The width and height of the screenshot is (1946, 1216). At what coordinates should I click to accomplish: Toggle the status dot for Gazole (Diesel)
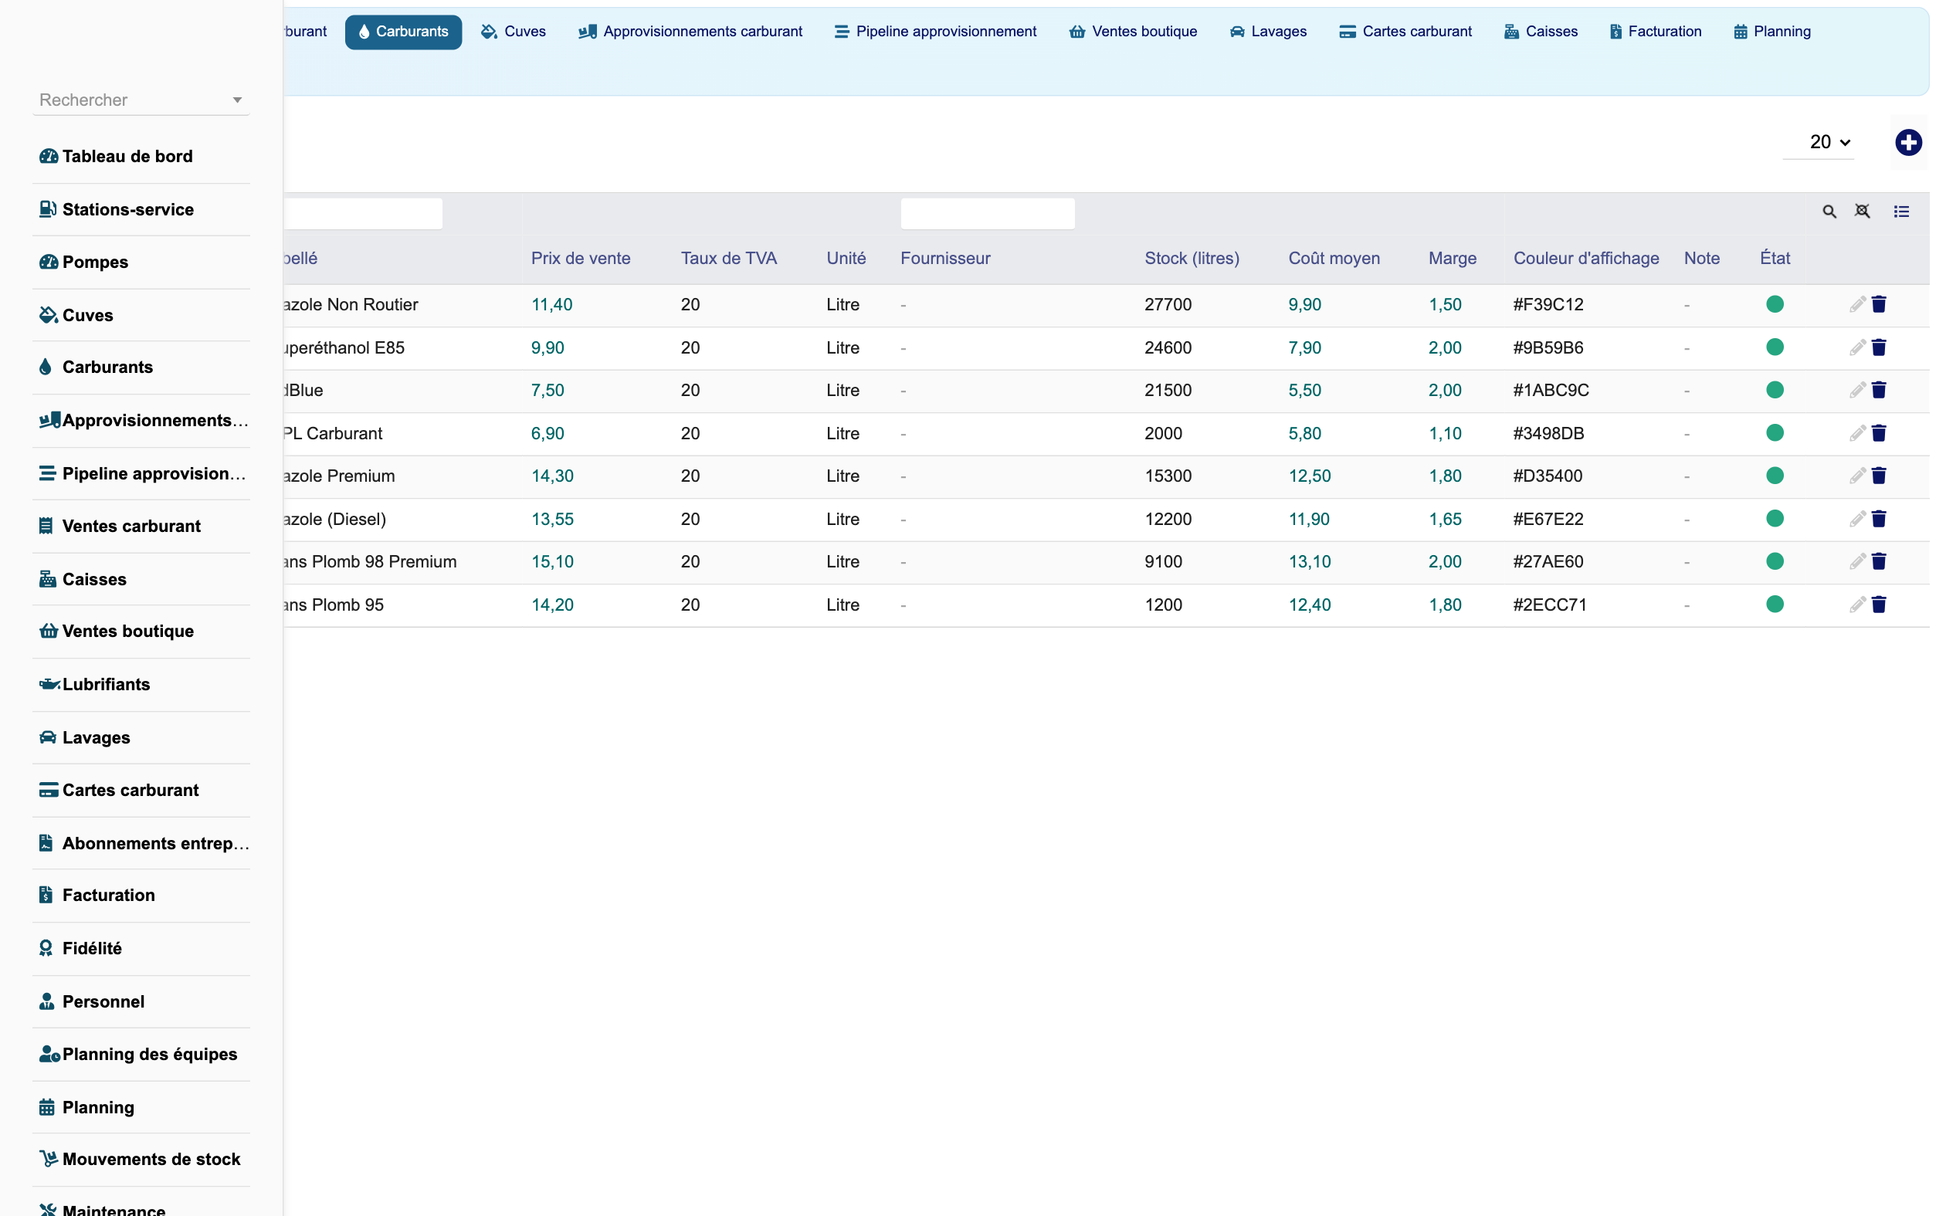click(1775, 518)
